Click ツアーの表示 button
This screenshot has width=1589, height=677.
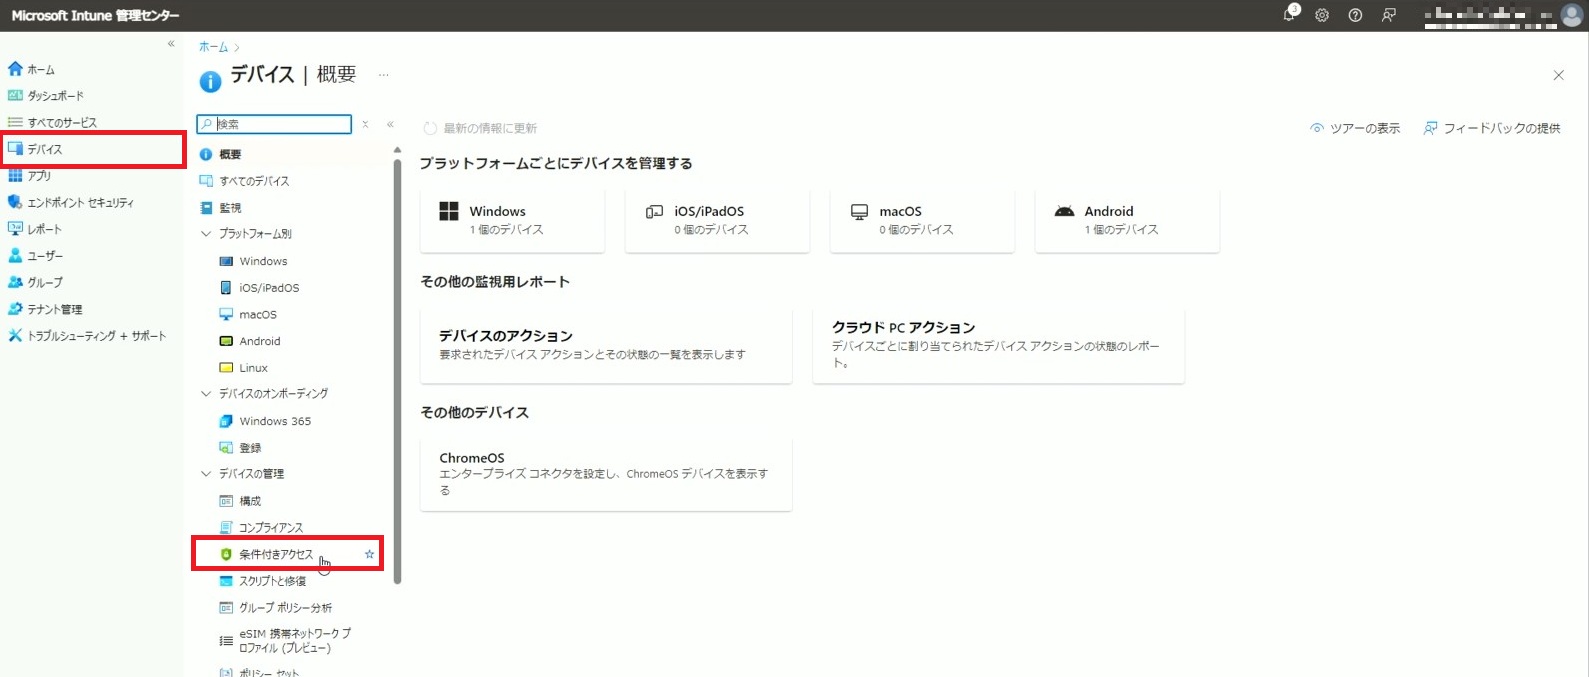click(1355, 128)
